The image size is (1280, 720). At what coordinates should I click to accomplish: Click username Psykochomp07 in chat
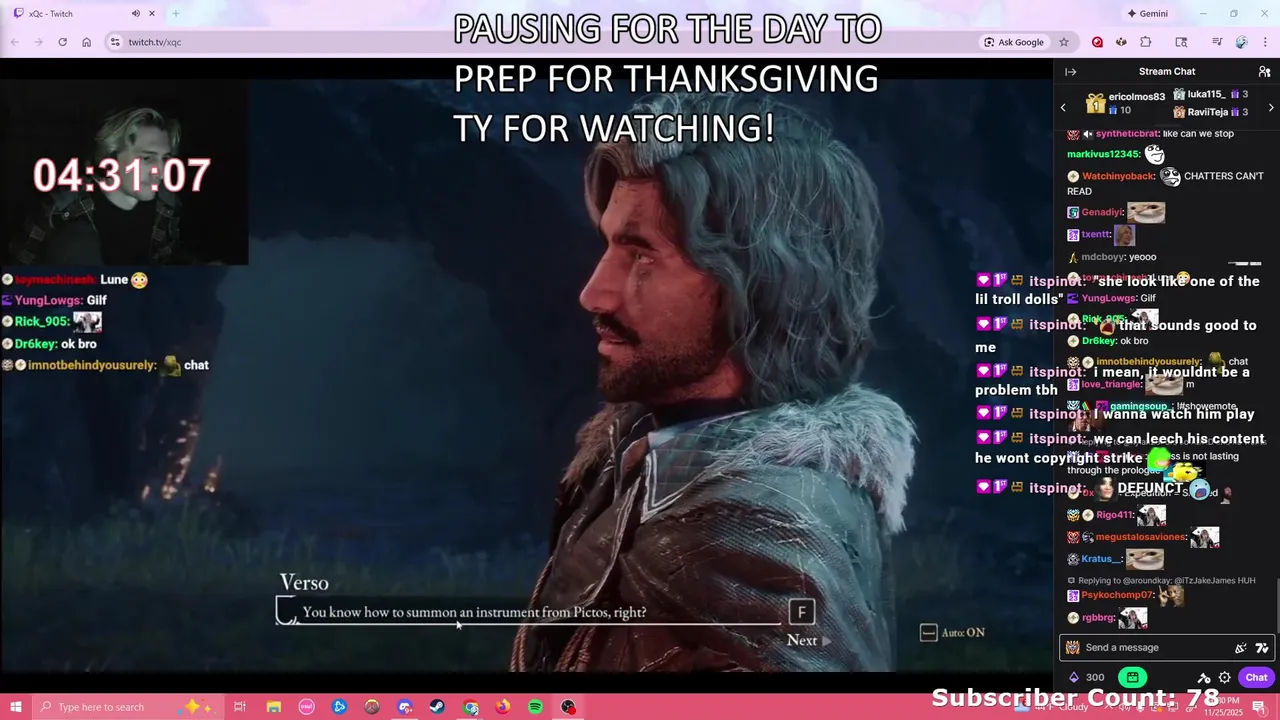1117,595
